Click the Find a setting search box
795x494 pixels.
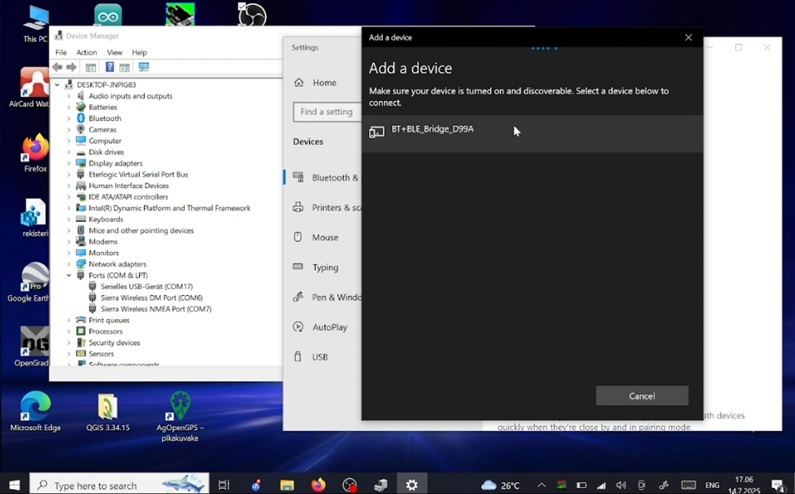(x=326, y=112)
